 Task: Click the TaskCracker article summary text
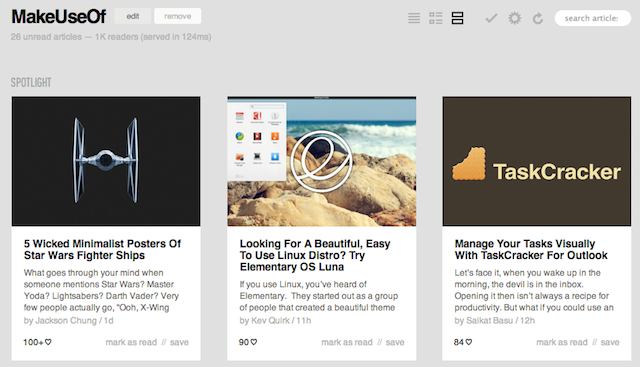534,290
